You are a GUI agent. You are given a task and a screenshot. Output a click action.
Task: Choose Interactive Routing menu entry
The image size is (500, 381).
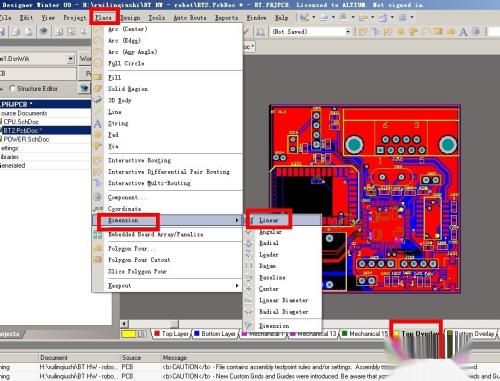click(x=139, y=160)
